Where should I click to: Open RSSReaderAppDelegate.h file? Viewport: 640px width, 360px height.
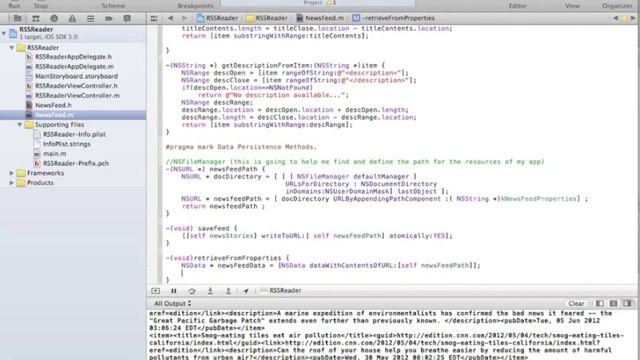[73, 57]
